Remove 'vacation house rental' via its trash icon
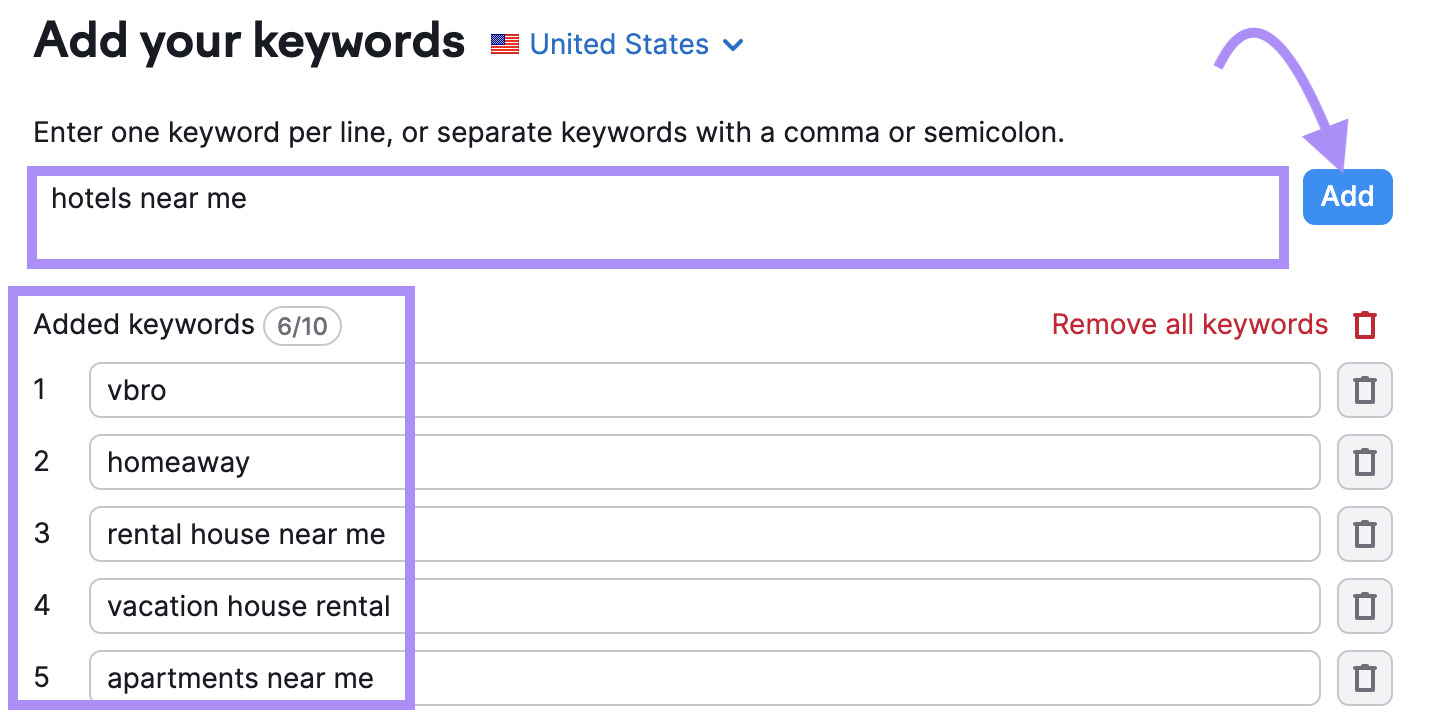 click(1364, 606)
